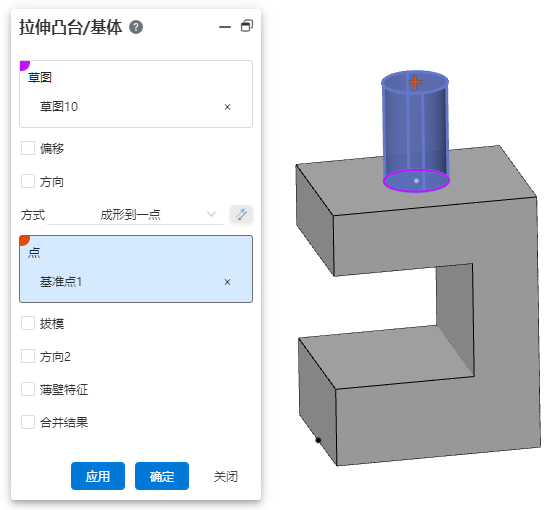The image size is (553, 510).
Task: Click the 应用 button
Action: (98, 476)
